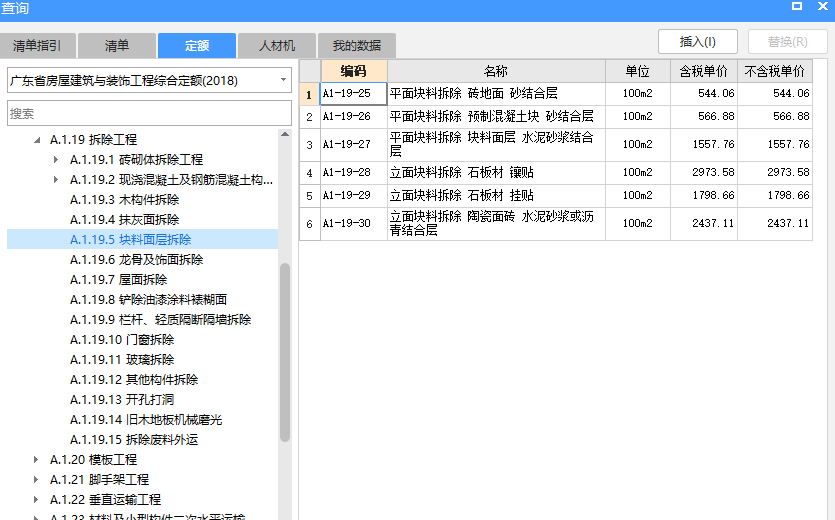Select A.1.19.6 龙骨及饰面拆除
Image resolution: width=835 pixels, height=520 pixels.
click(x=136, y=259)
